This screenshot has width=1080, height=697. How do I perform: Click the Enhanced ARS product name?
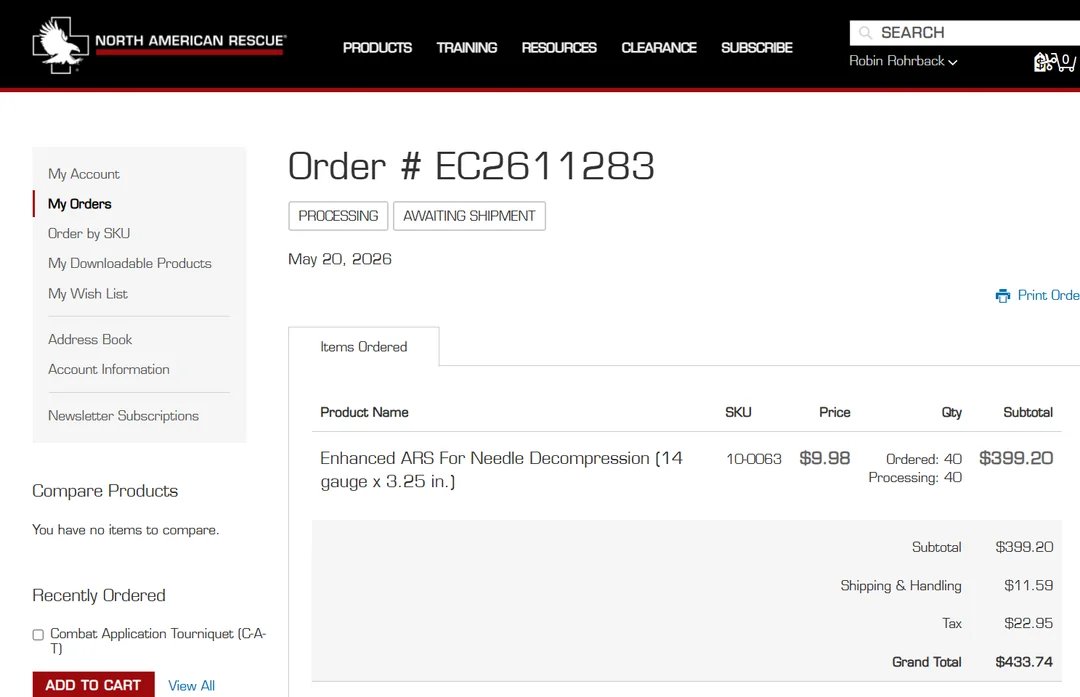[x=501, y=470]
